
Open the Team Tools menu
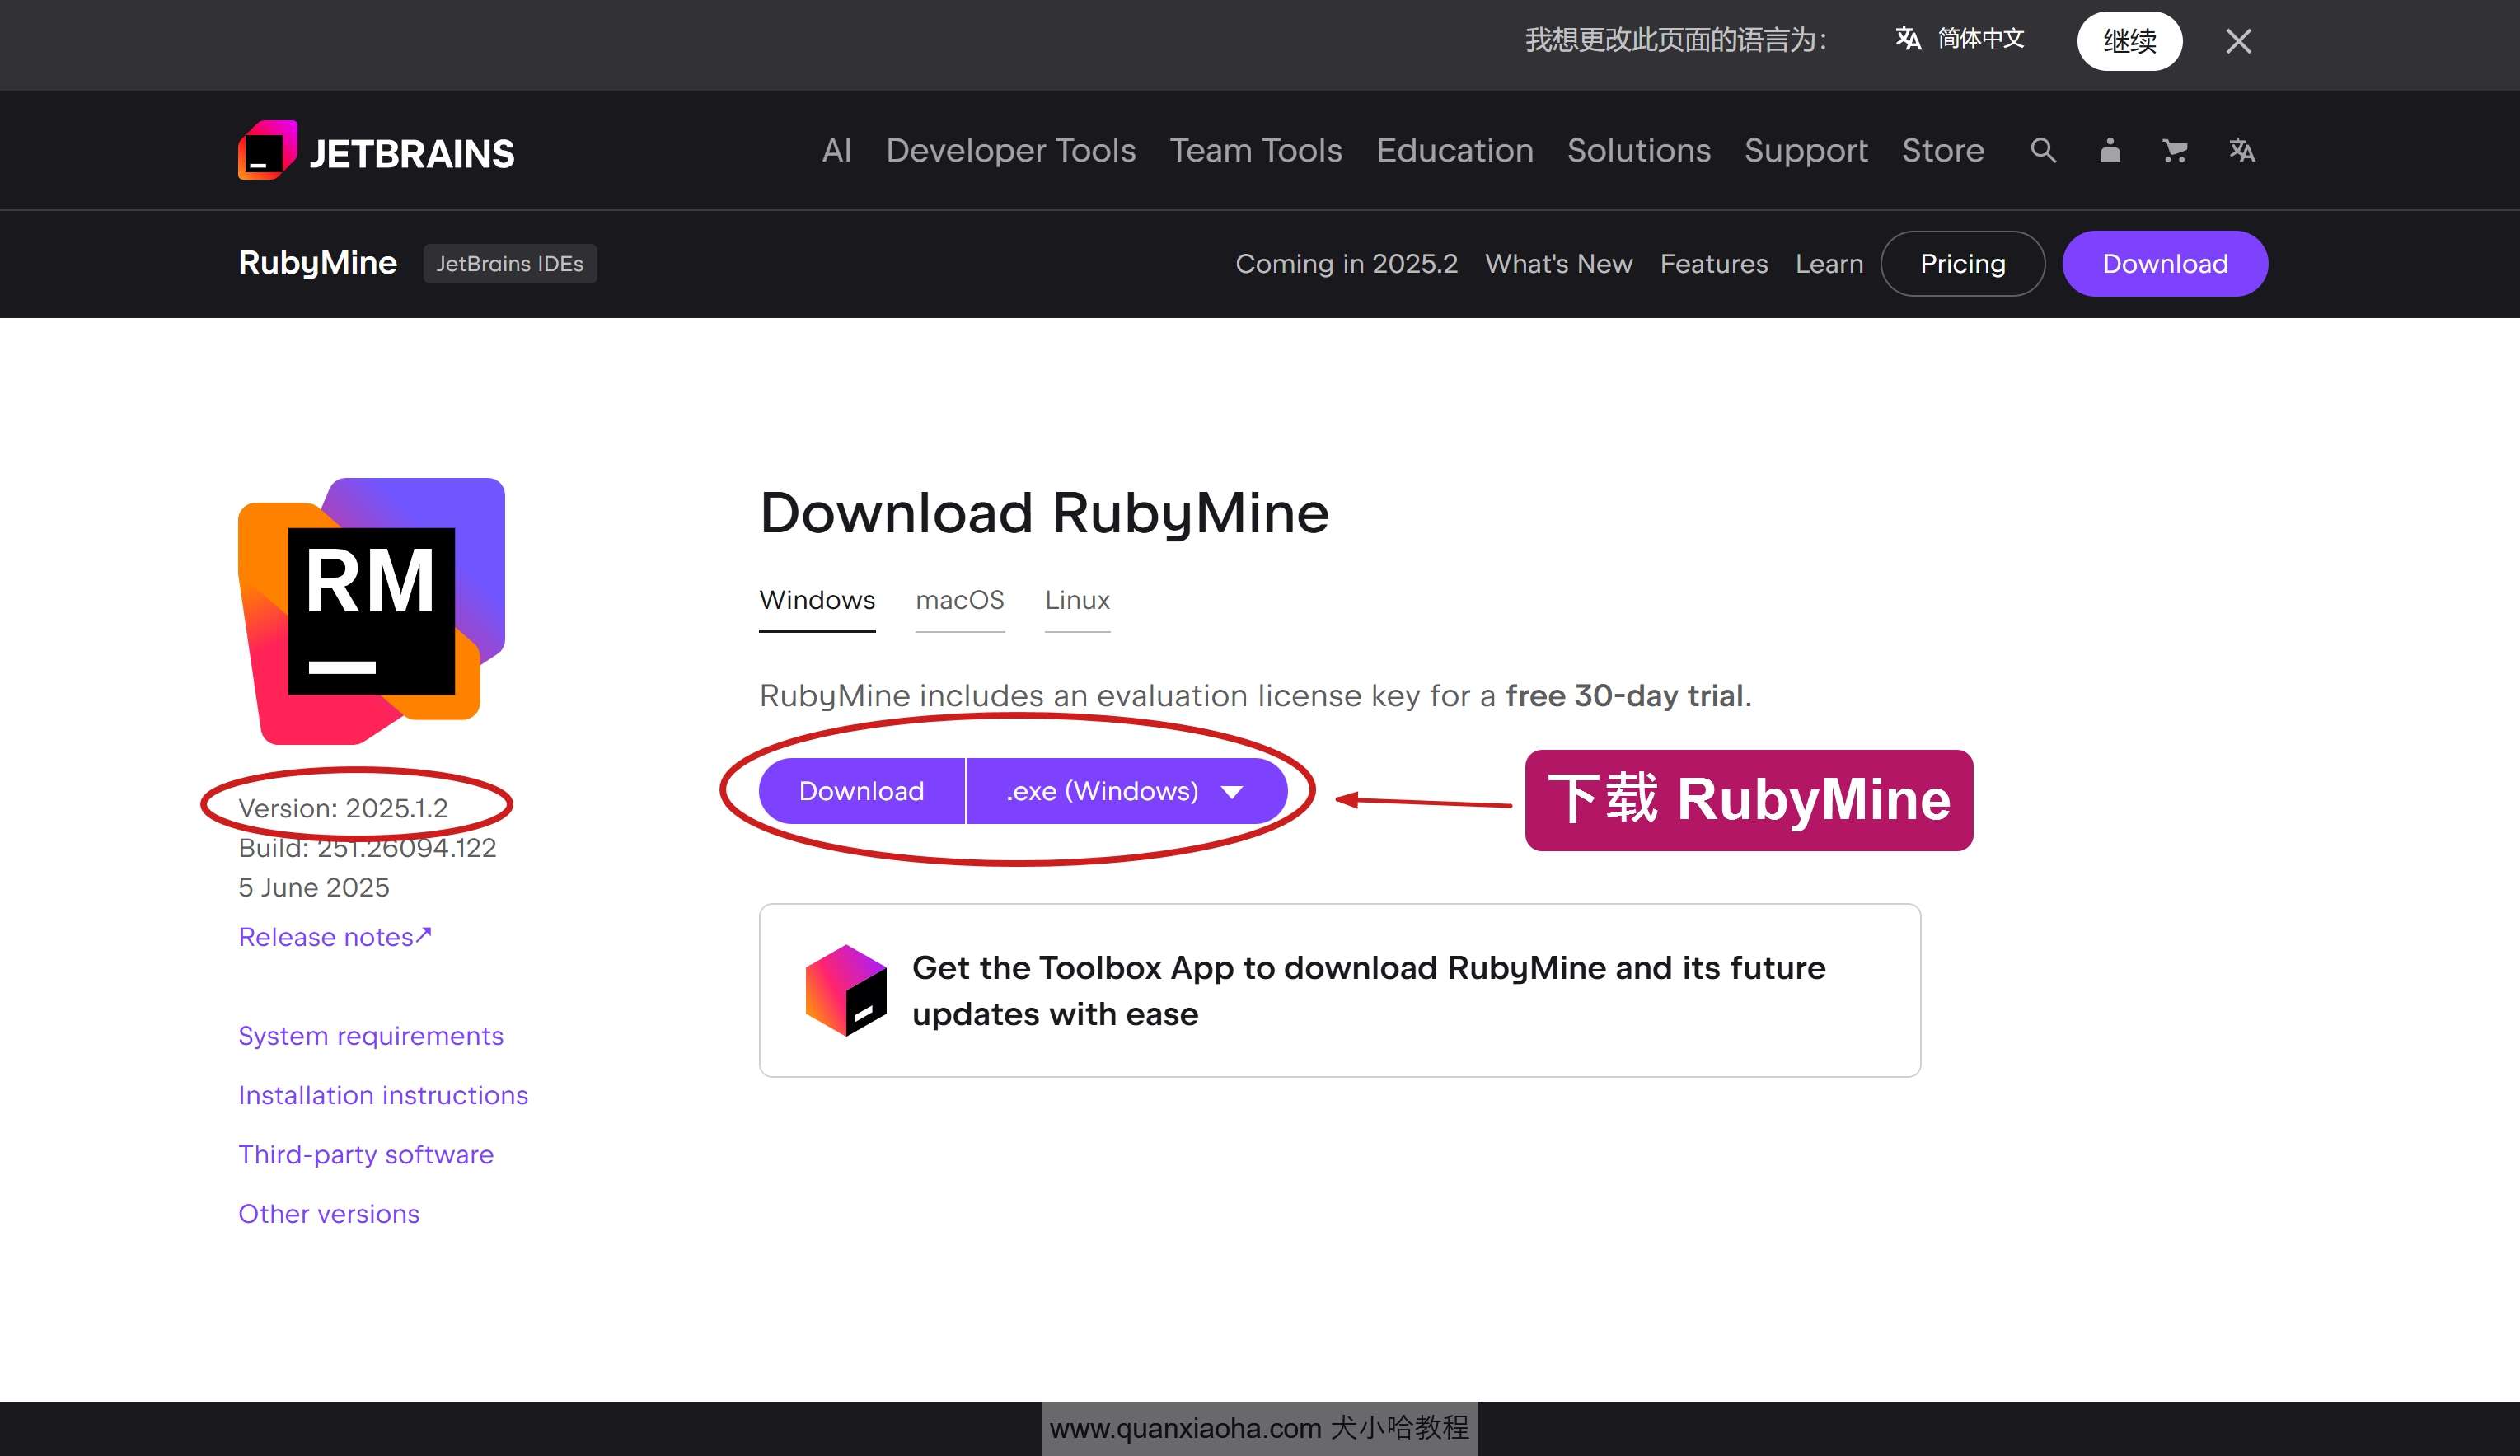click(1255, 150)
